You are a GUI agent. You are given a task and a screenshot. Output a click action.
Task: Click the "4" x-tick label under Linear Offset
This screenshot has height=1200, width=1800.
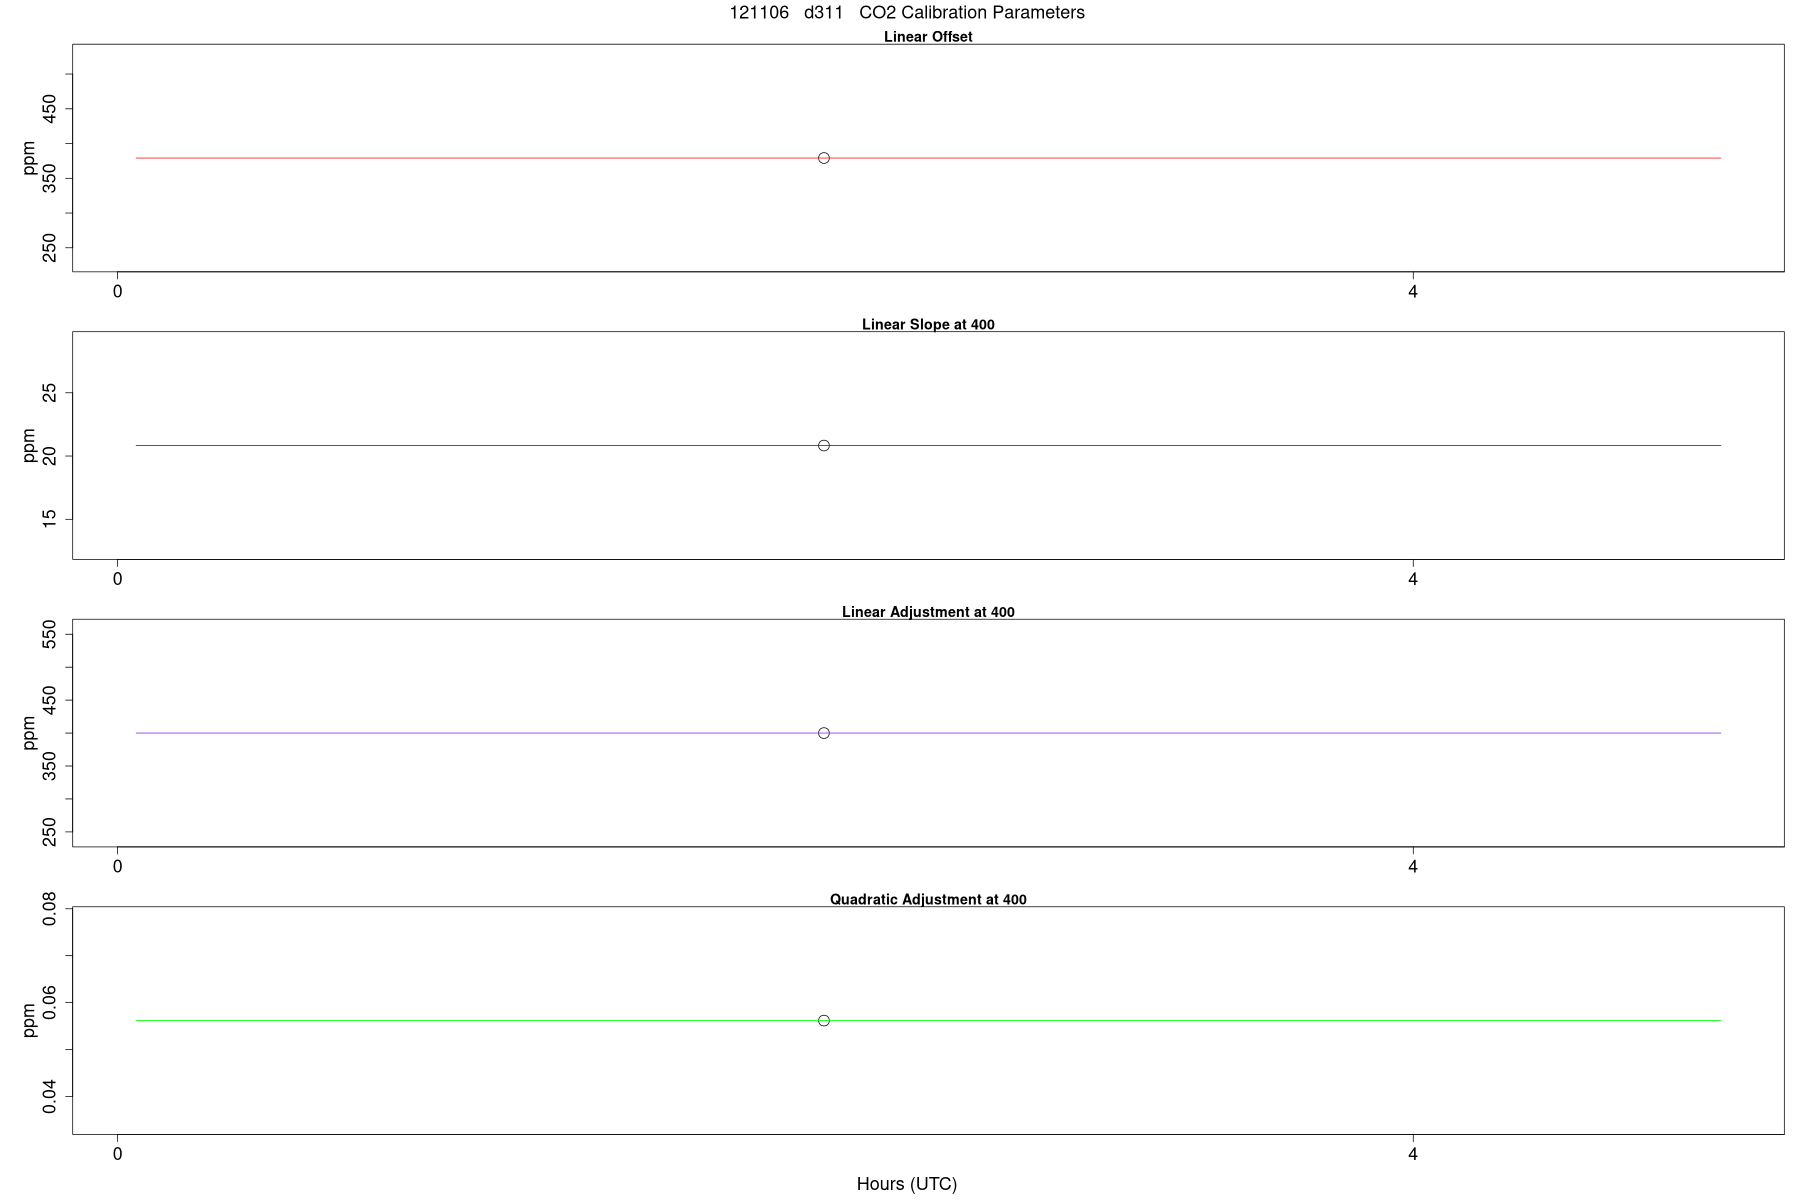1413,292
